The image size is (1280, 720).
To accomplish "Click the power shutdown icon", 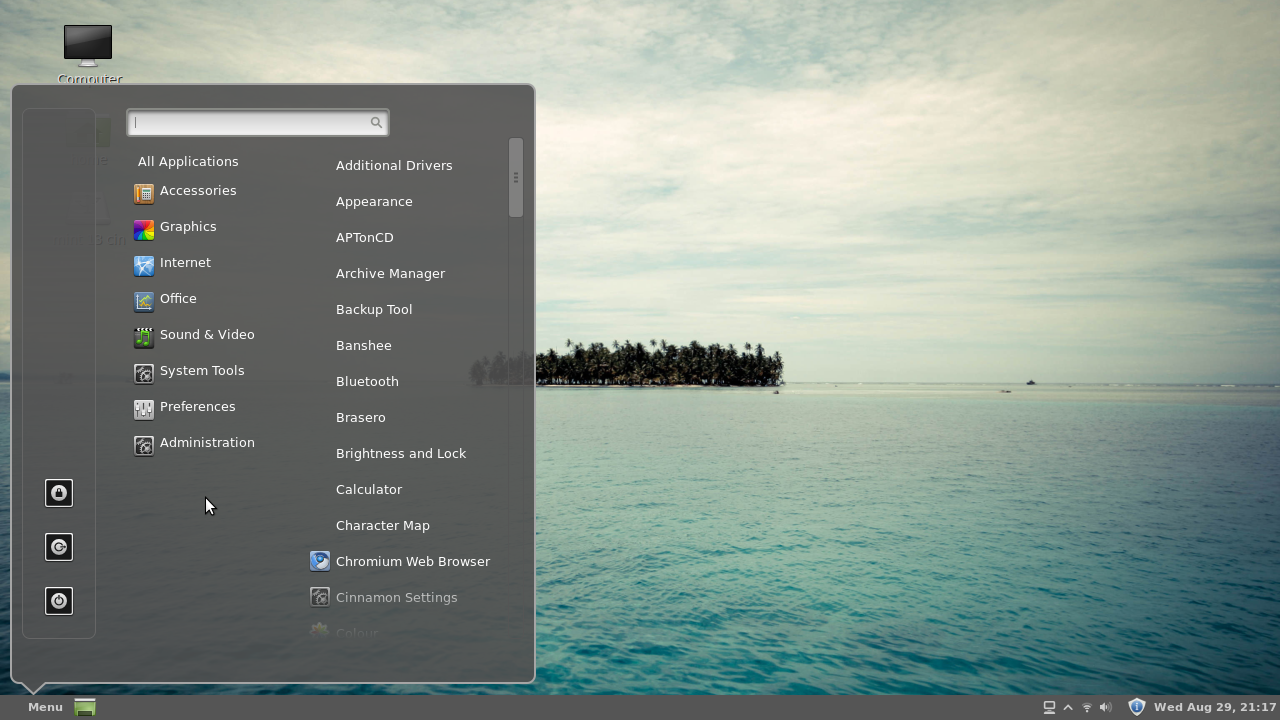I will [59, 601].
